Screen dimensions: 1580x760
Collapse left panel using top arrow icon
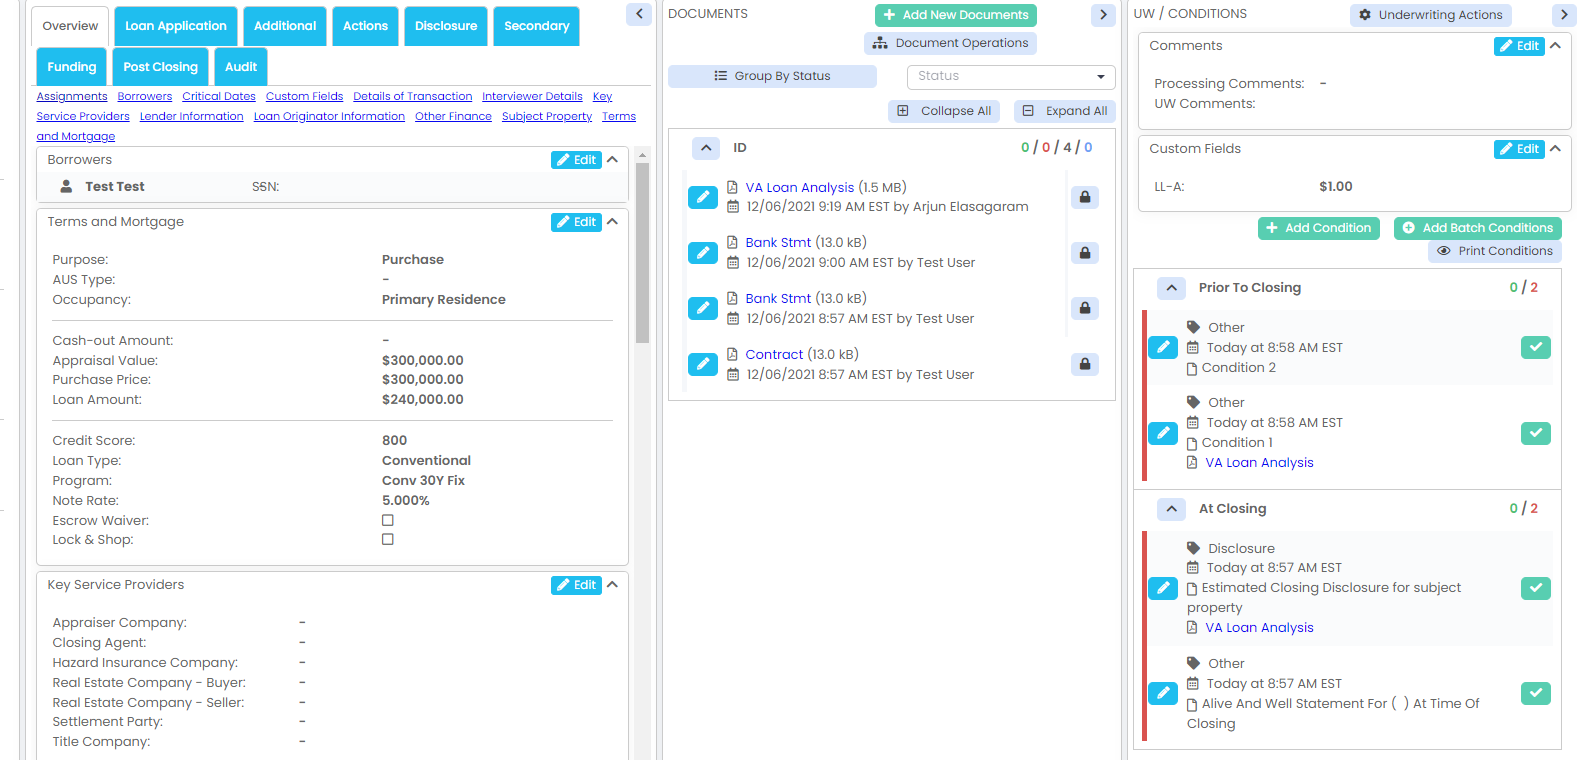point(639,14)
